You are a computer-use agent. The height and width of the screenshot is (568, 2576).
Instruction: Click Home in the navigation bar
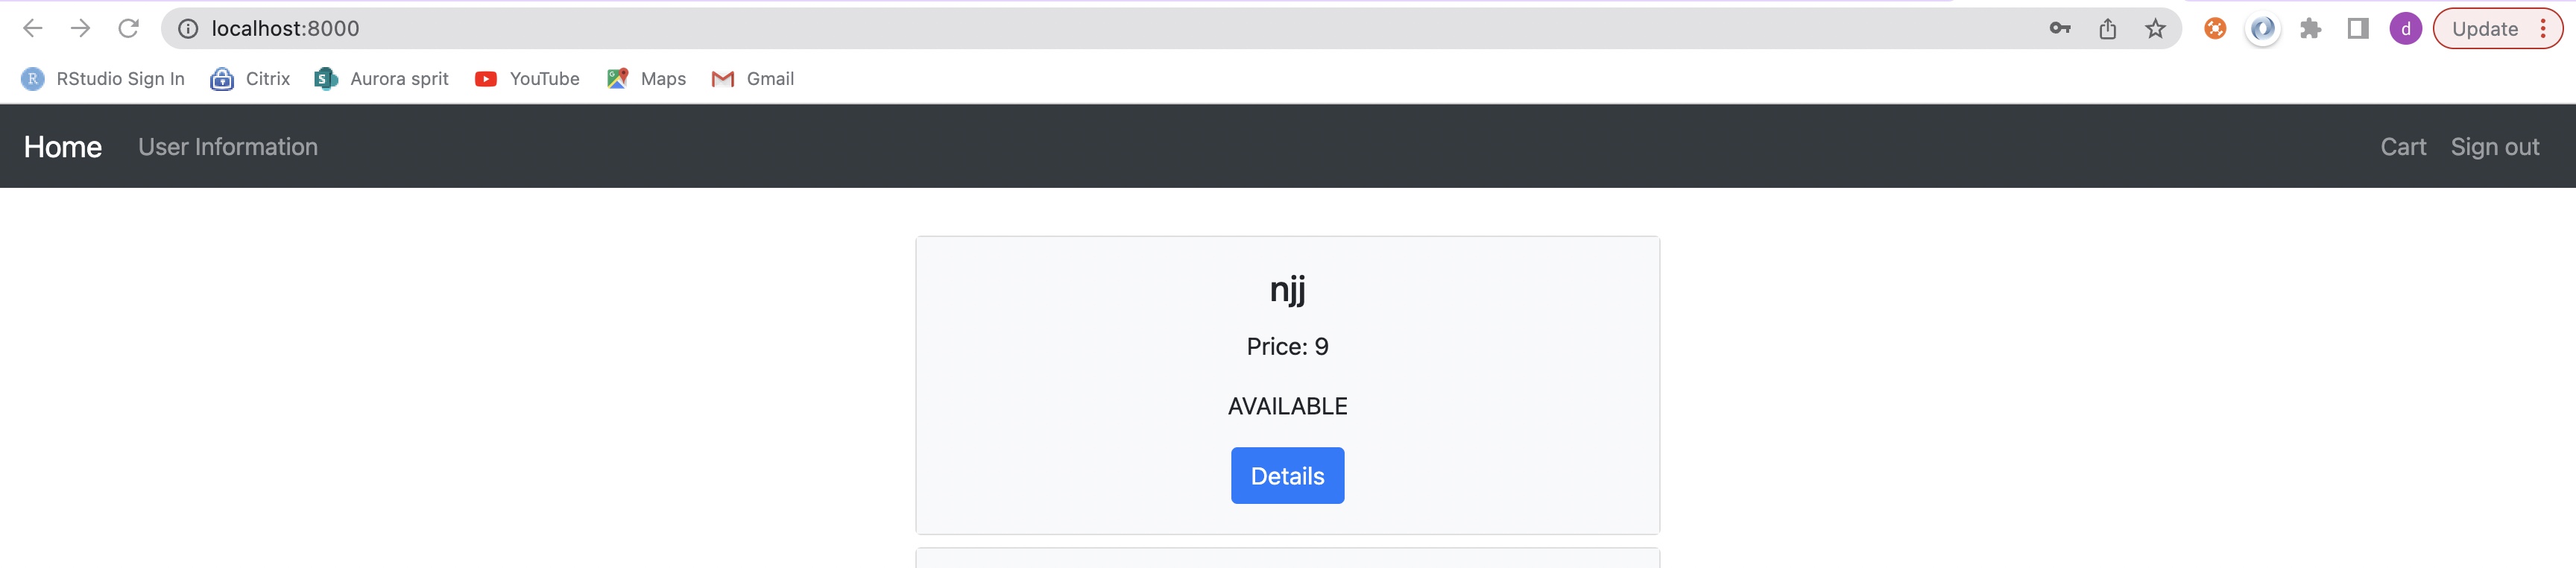coord(63,147)
